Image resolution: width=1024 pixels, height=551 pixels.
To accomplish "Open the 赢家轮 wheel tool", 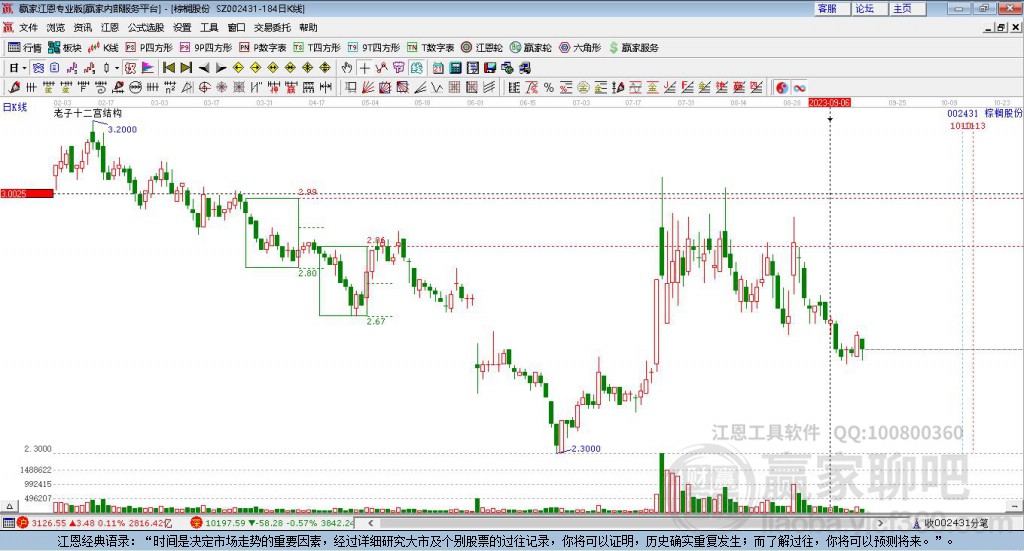I will (x=530, y=48).
